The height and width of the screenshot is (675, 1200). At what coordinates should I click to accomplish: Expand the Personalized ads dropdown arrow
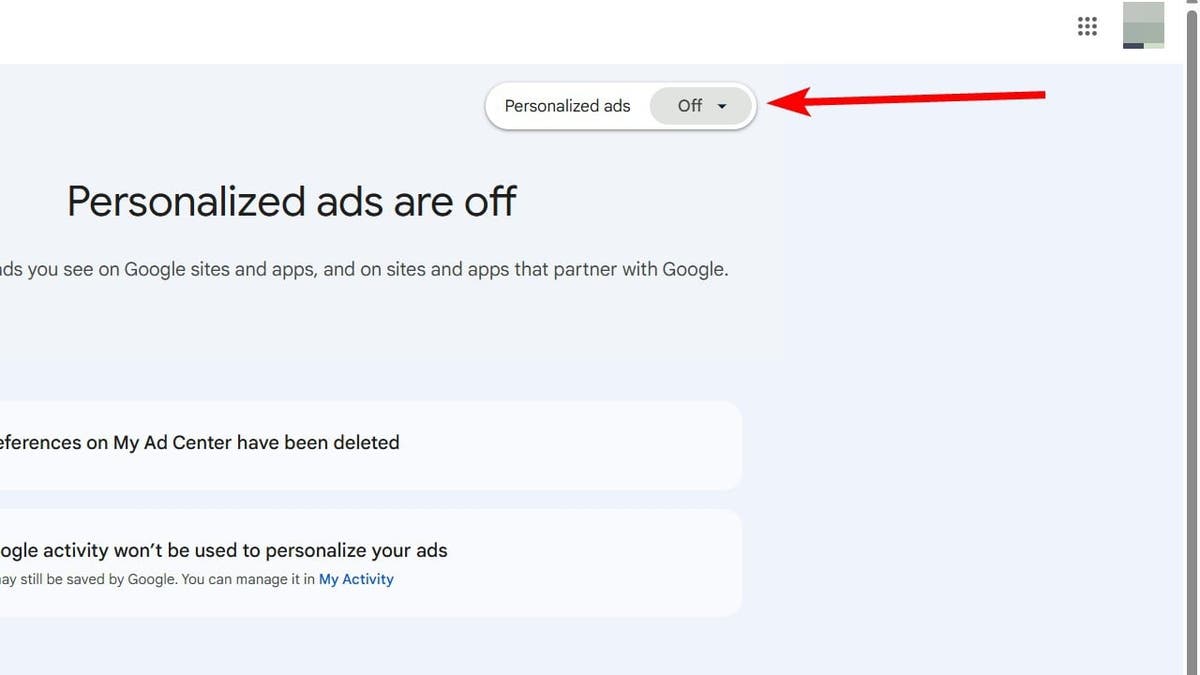pos(724,104)
